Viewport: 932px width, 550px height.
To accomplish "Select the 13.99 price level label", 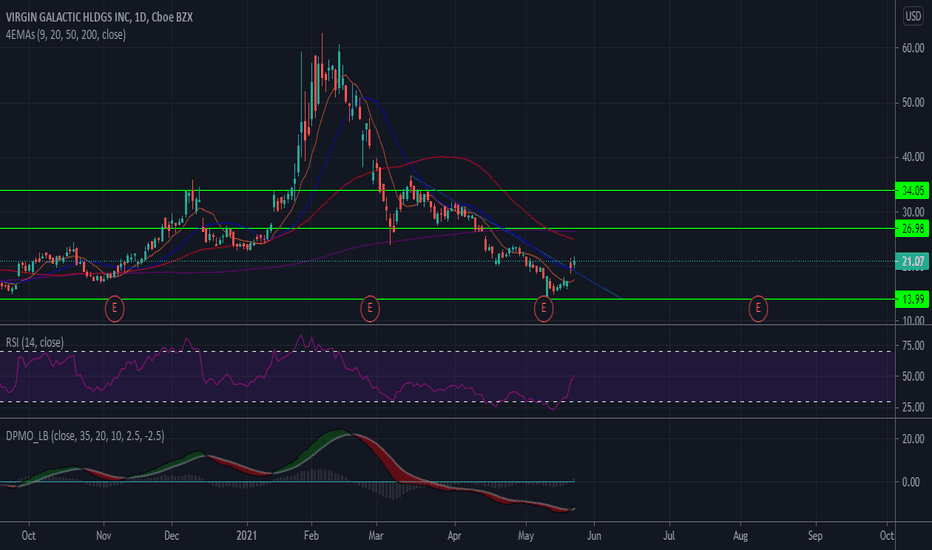I will (x=912, y=299).
